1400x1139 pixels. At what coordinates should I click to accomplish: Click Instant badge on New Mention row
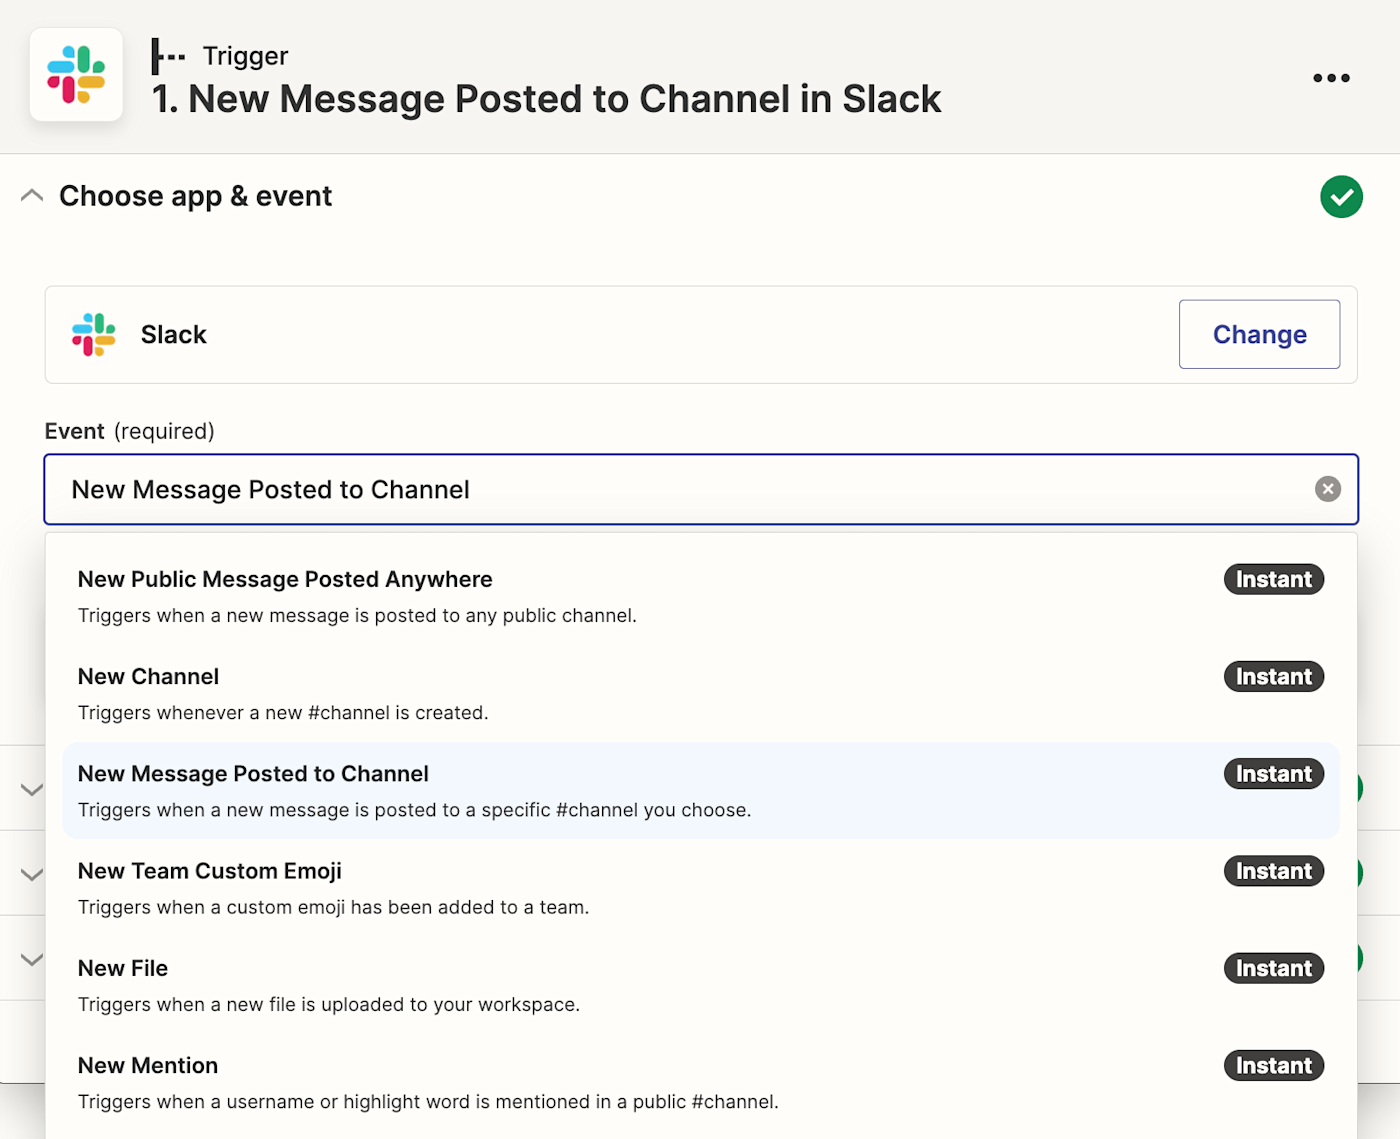(1274, 1065)
